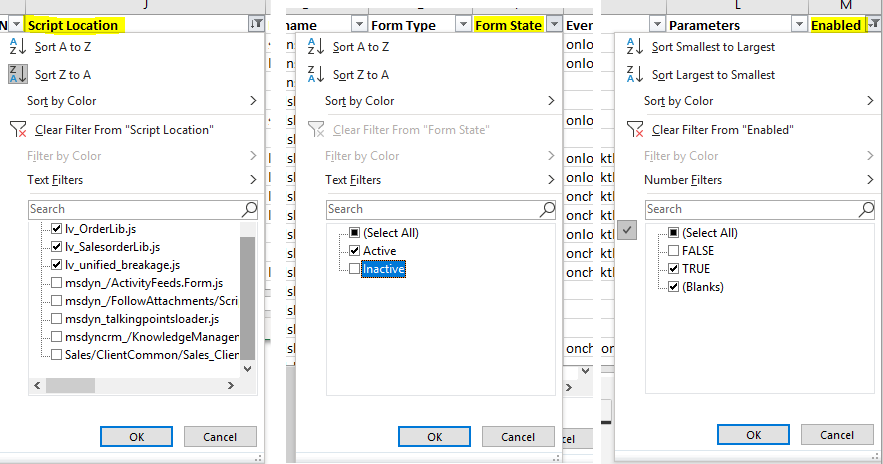This screenshot has width=883, height=464.
Task: Click Sort Z to A icon in Form State menu
Action: coord(316,74)
